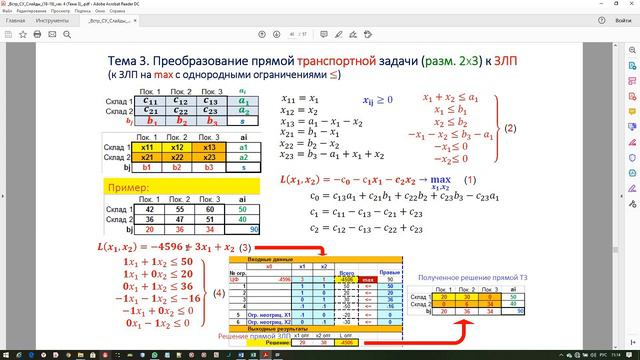Show hidden system tray icons

pyautogui.click(x=561, y=355)
